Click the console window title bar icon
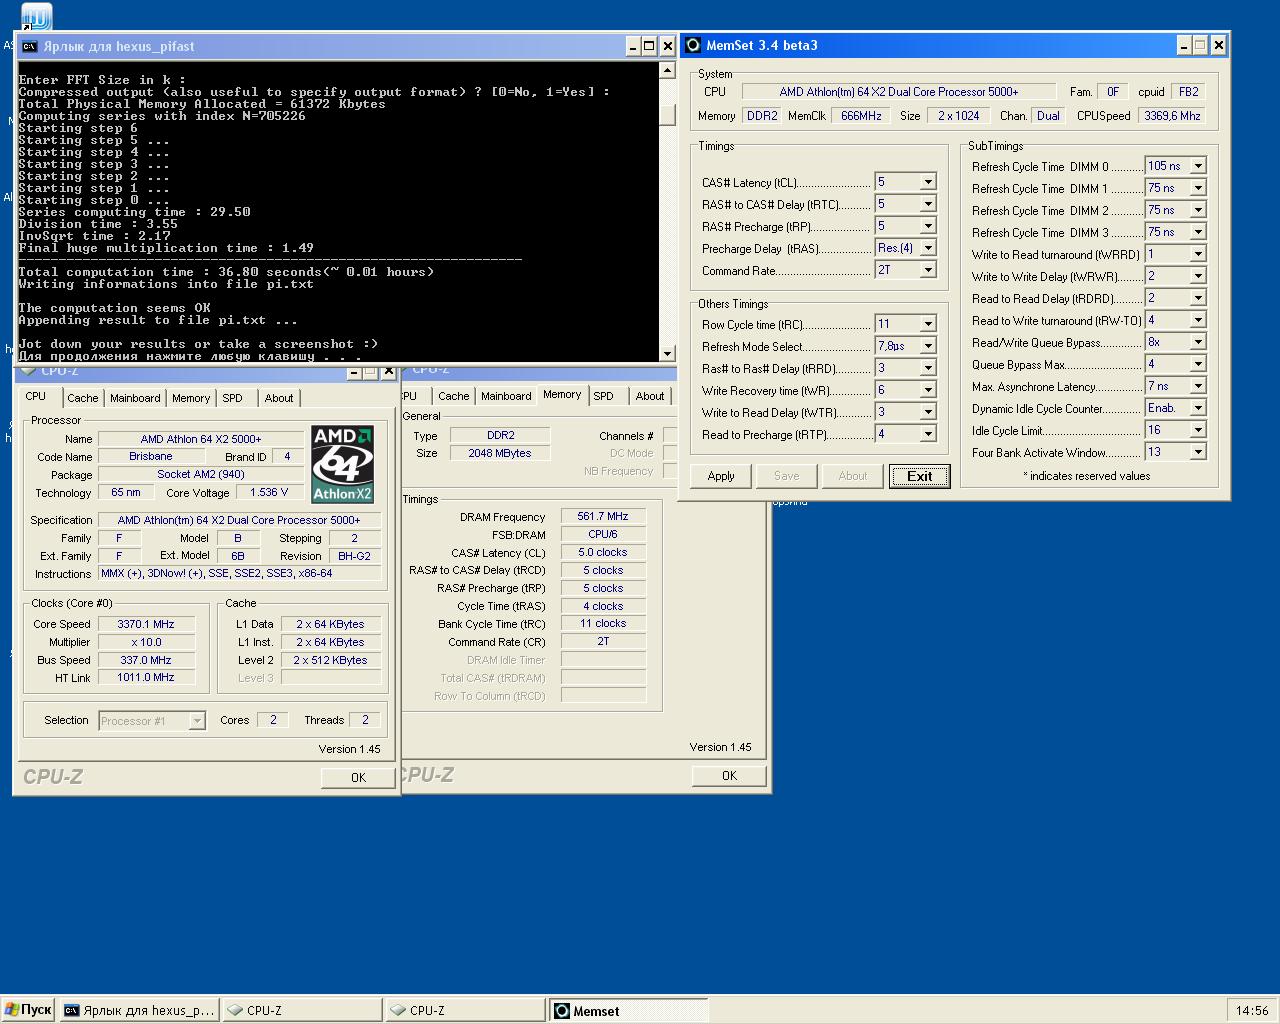Image resolution: width=1280 pixels, height=1024 pixels. 29,46
